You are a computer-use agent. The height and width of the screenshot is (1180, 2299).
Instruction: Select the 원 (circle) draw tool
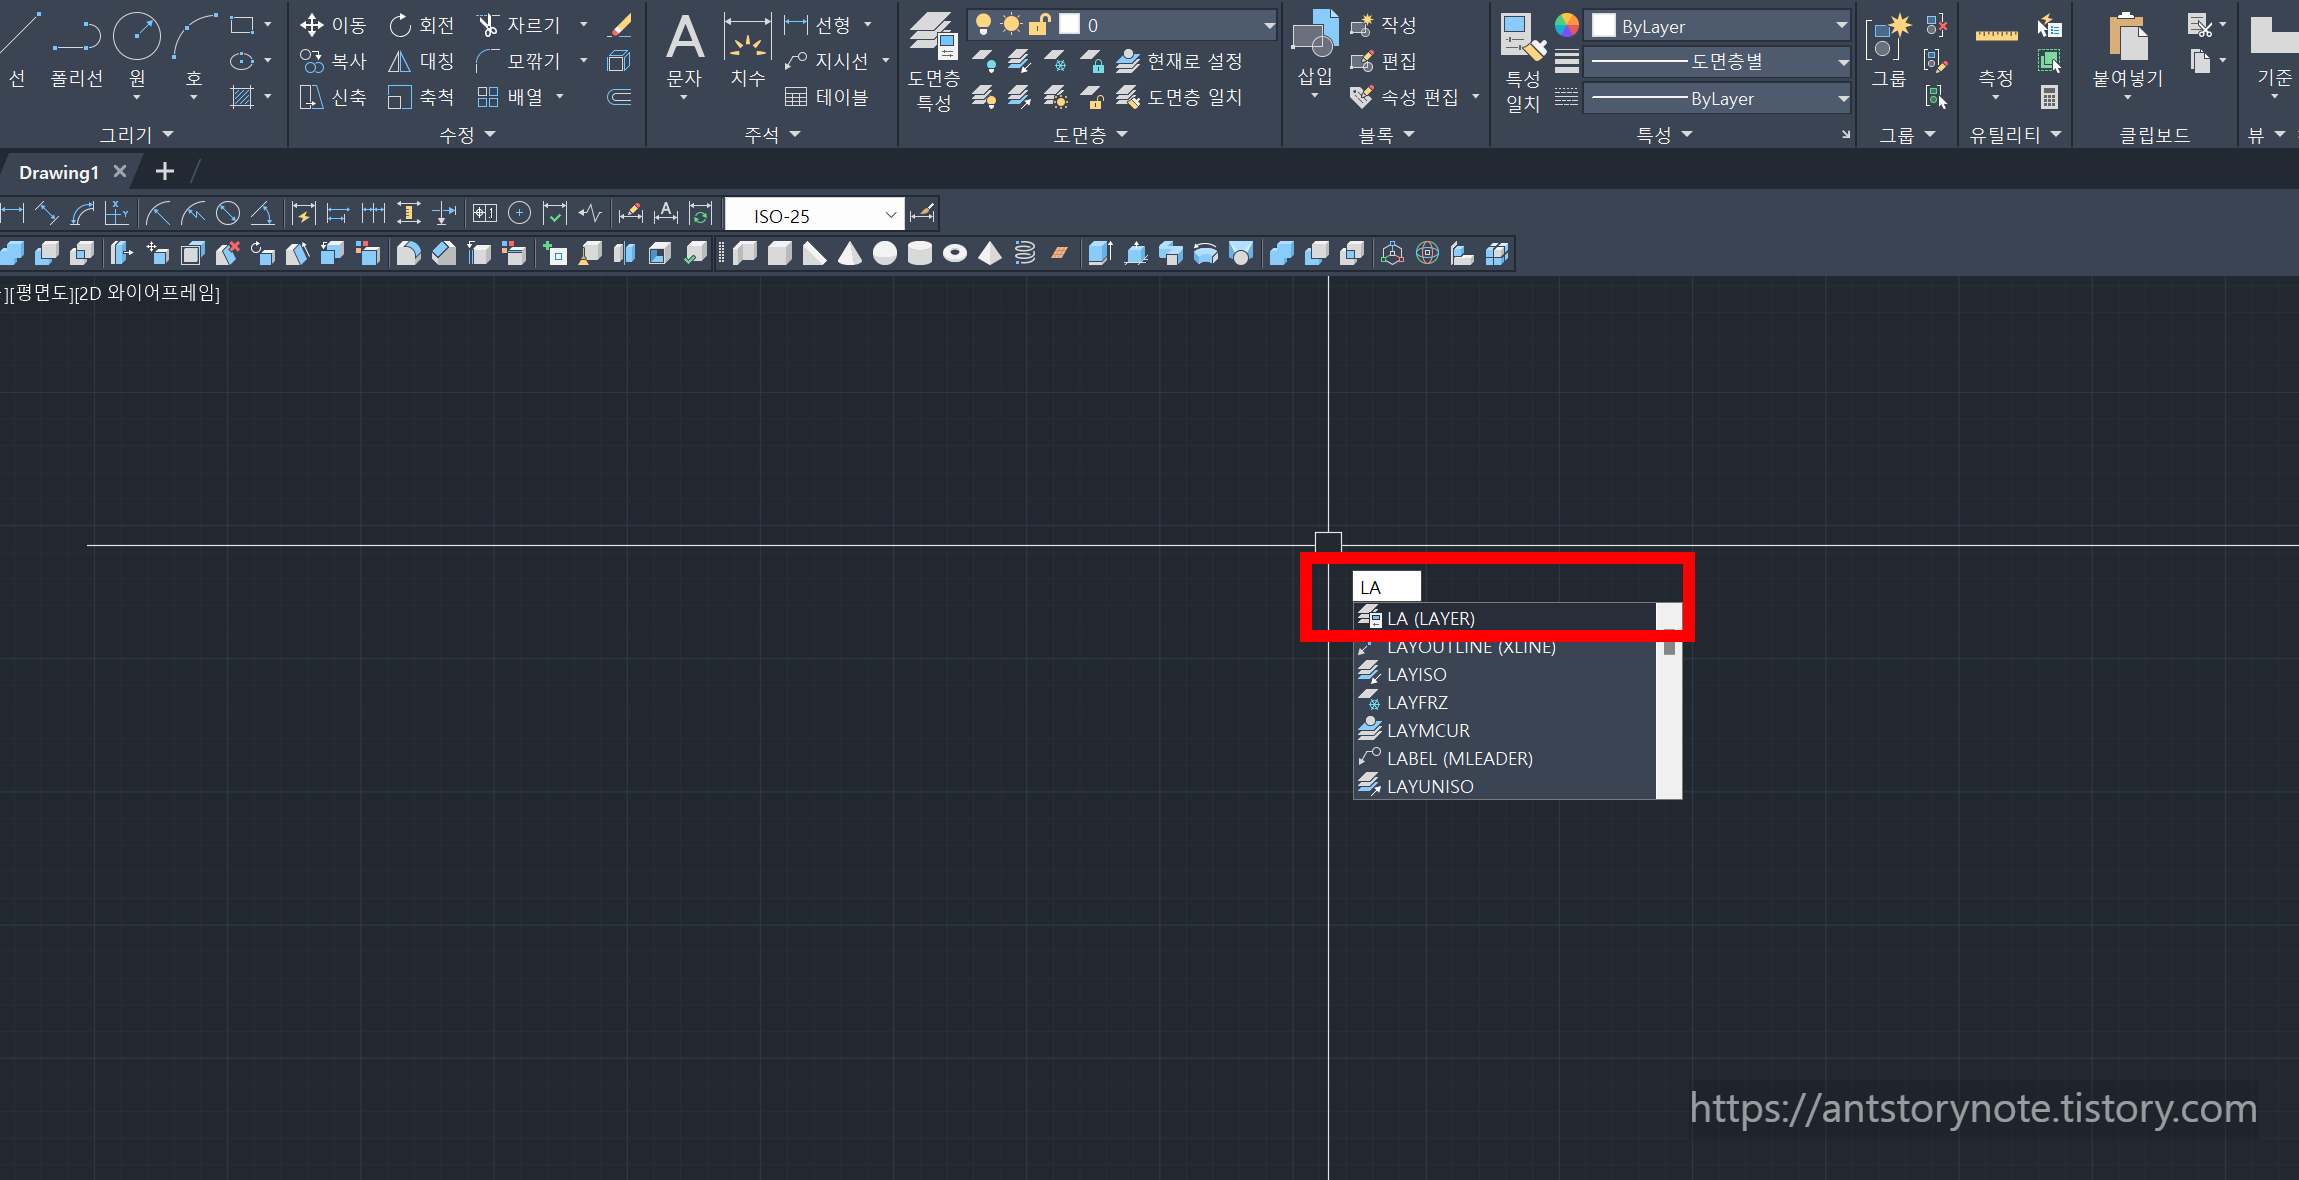tap(136, 38)
